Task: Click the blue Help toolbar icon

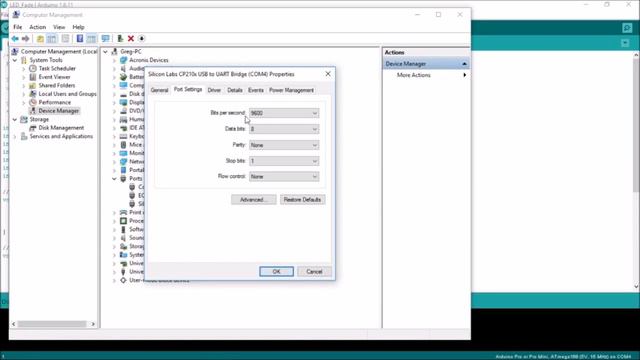Action: pyautogui.click(x=80, y=38)
